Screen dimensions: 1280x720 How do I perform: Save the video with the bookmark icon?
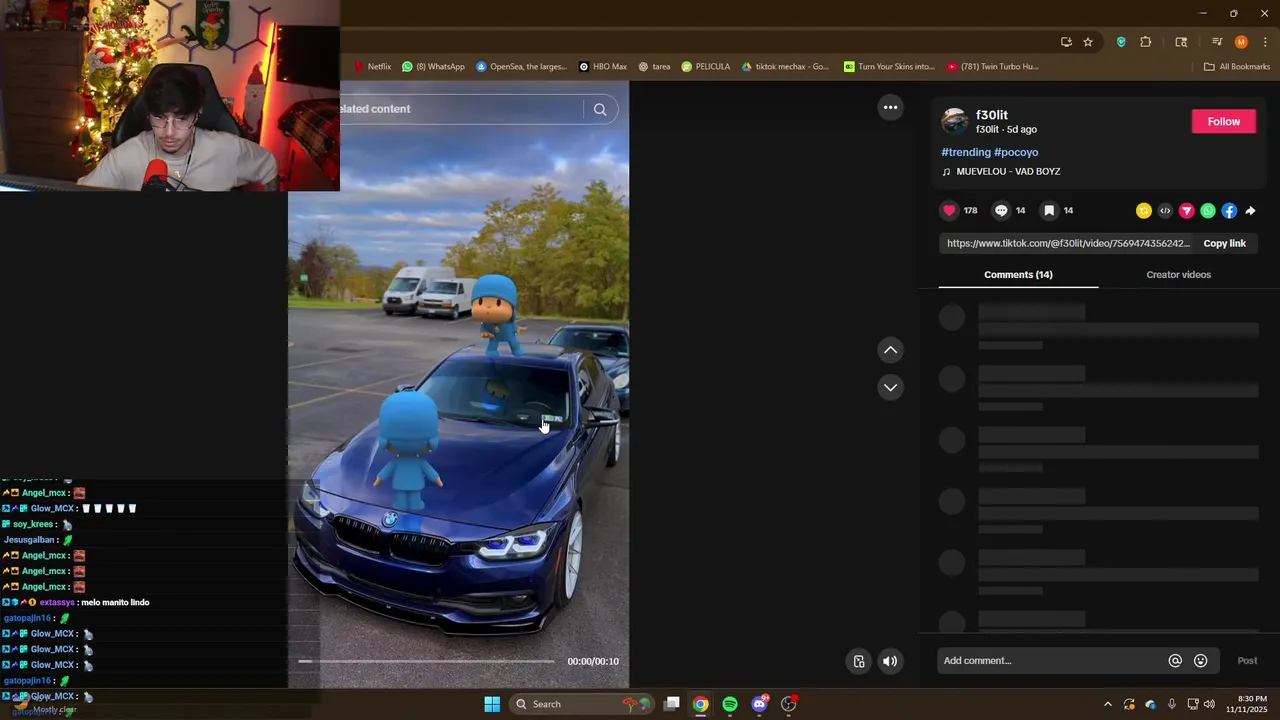click(x=1049, y=210)
